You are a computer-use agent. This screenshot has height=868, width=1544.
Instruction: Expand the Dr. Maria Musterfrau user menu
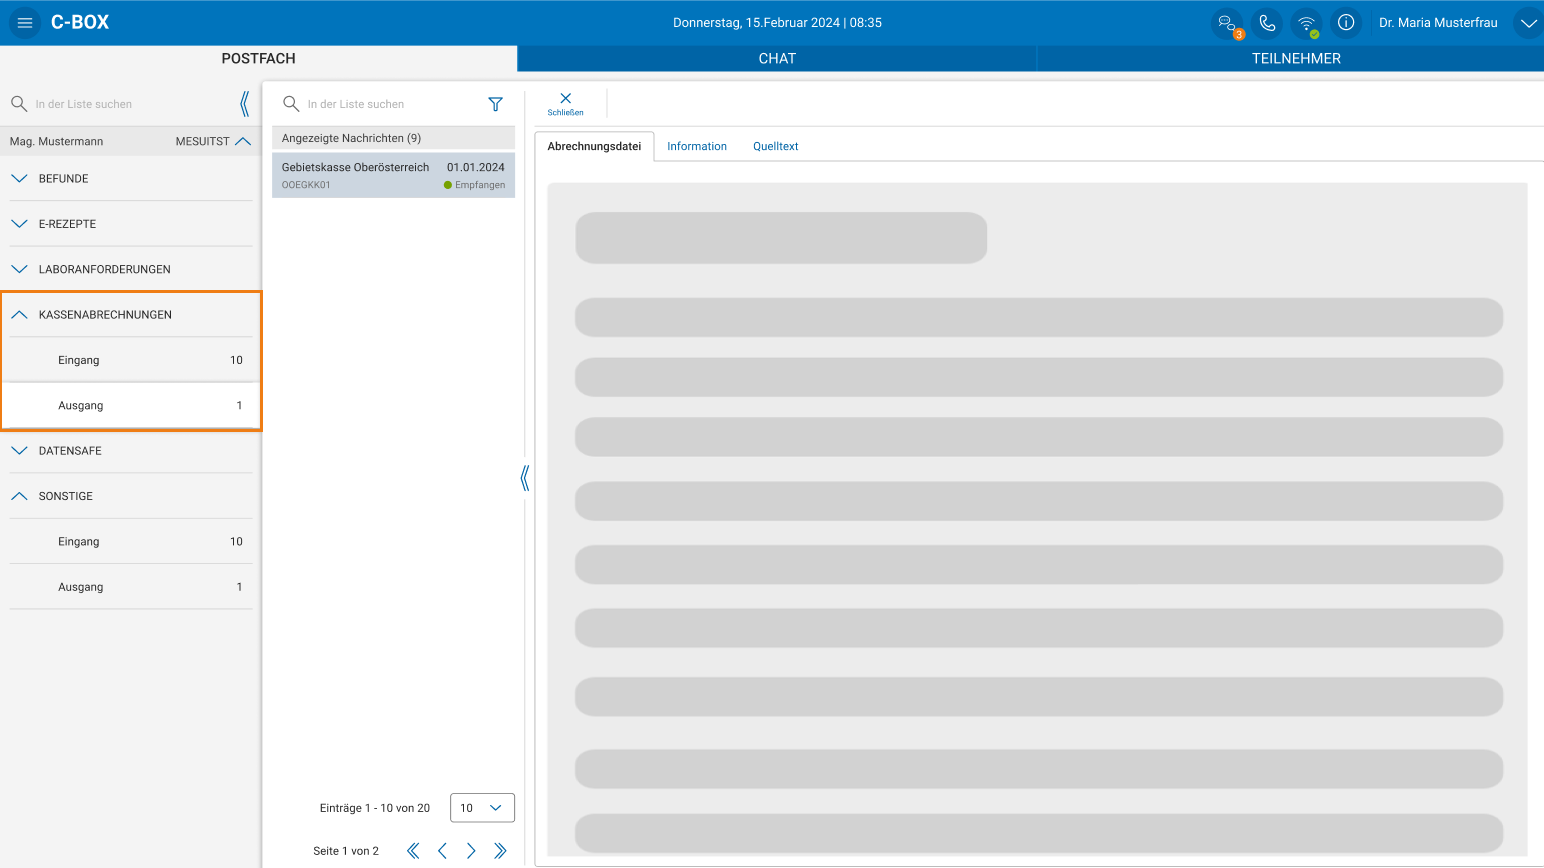(1528, 23)
